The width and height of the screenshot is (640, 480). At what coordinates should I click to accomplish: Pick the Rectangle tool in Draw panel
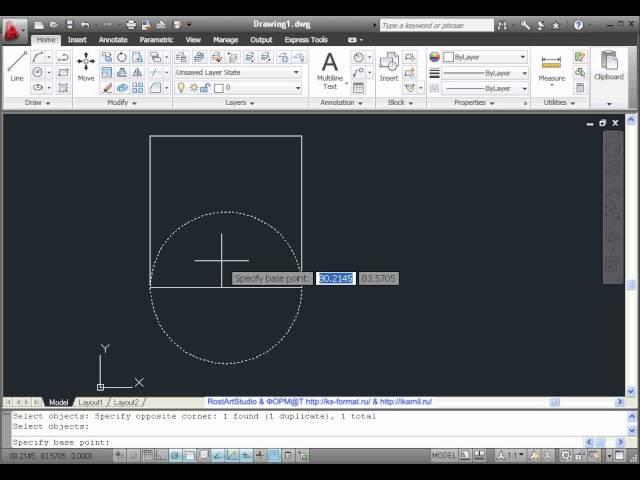63,73
